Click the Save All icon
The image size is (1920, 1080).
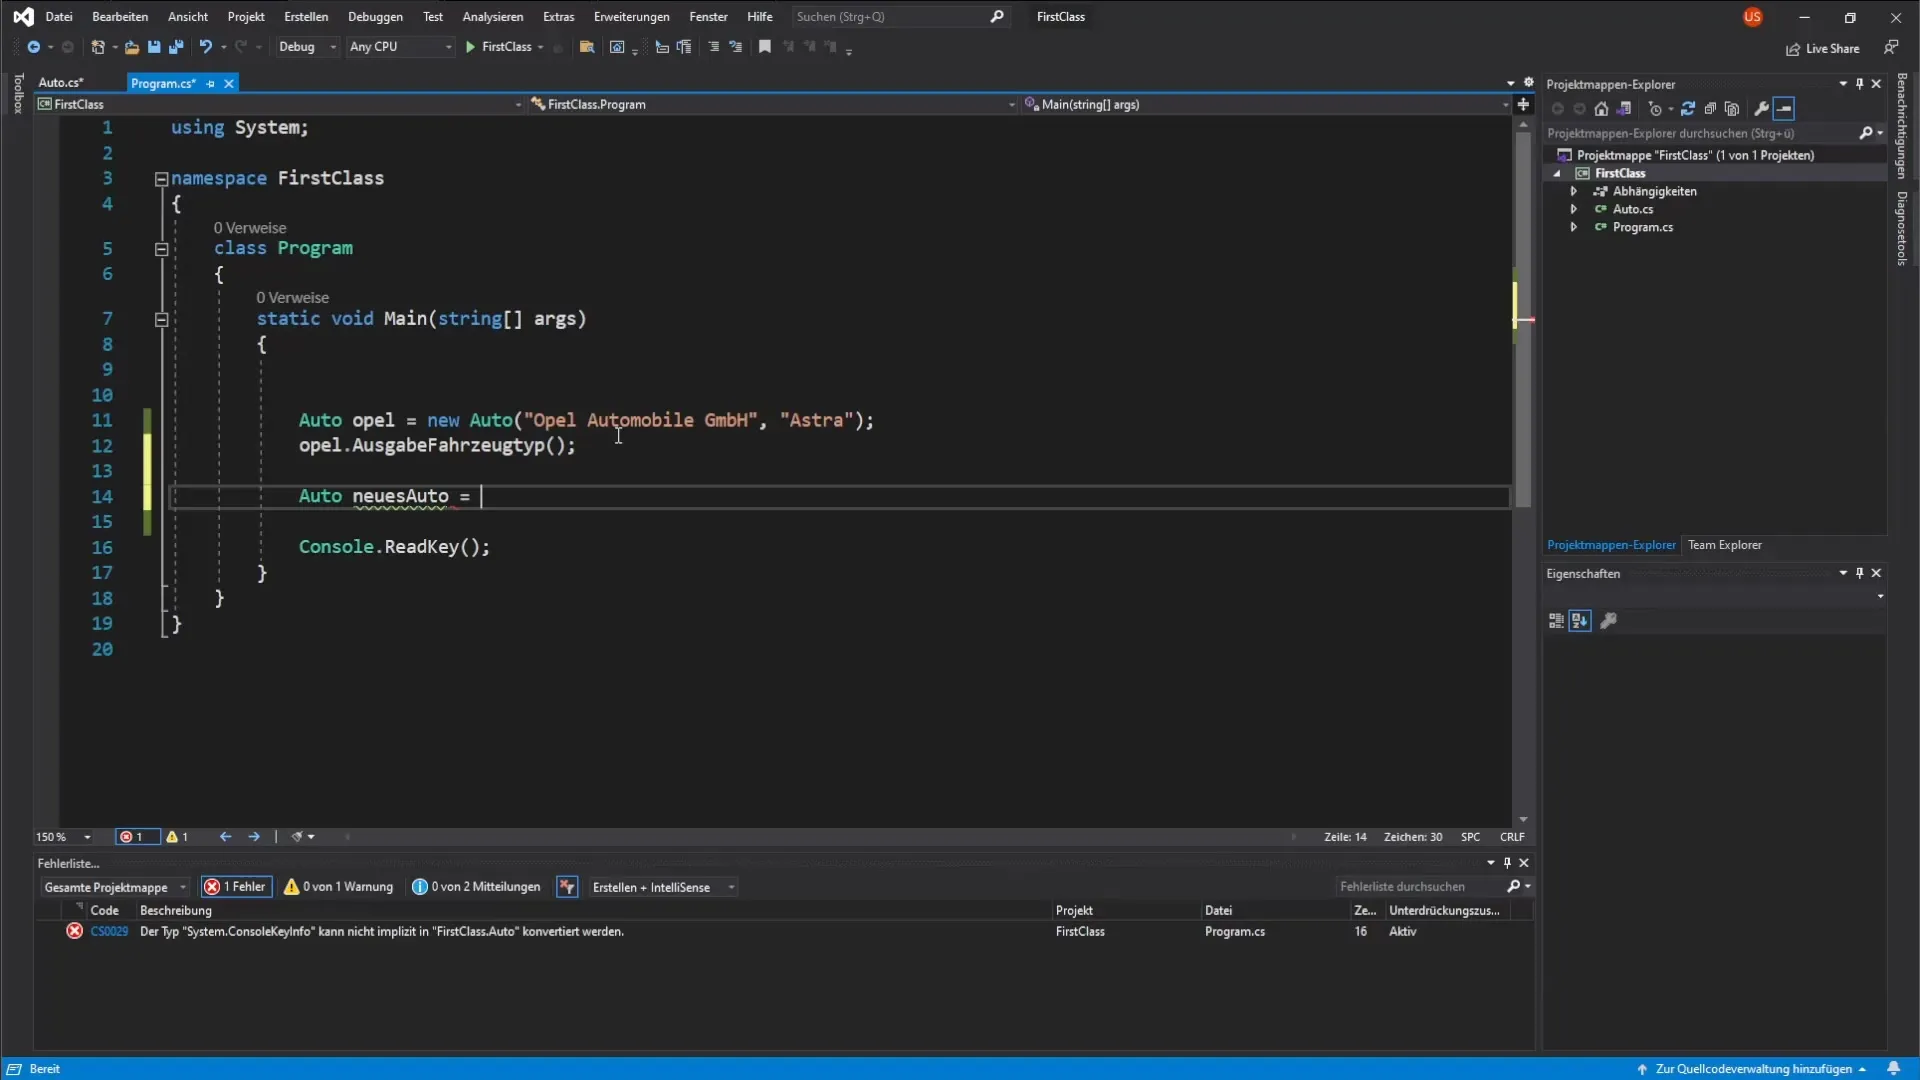(176, 47)
